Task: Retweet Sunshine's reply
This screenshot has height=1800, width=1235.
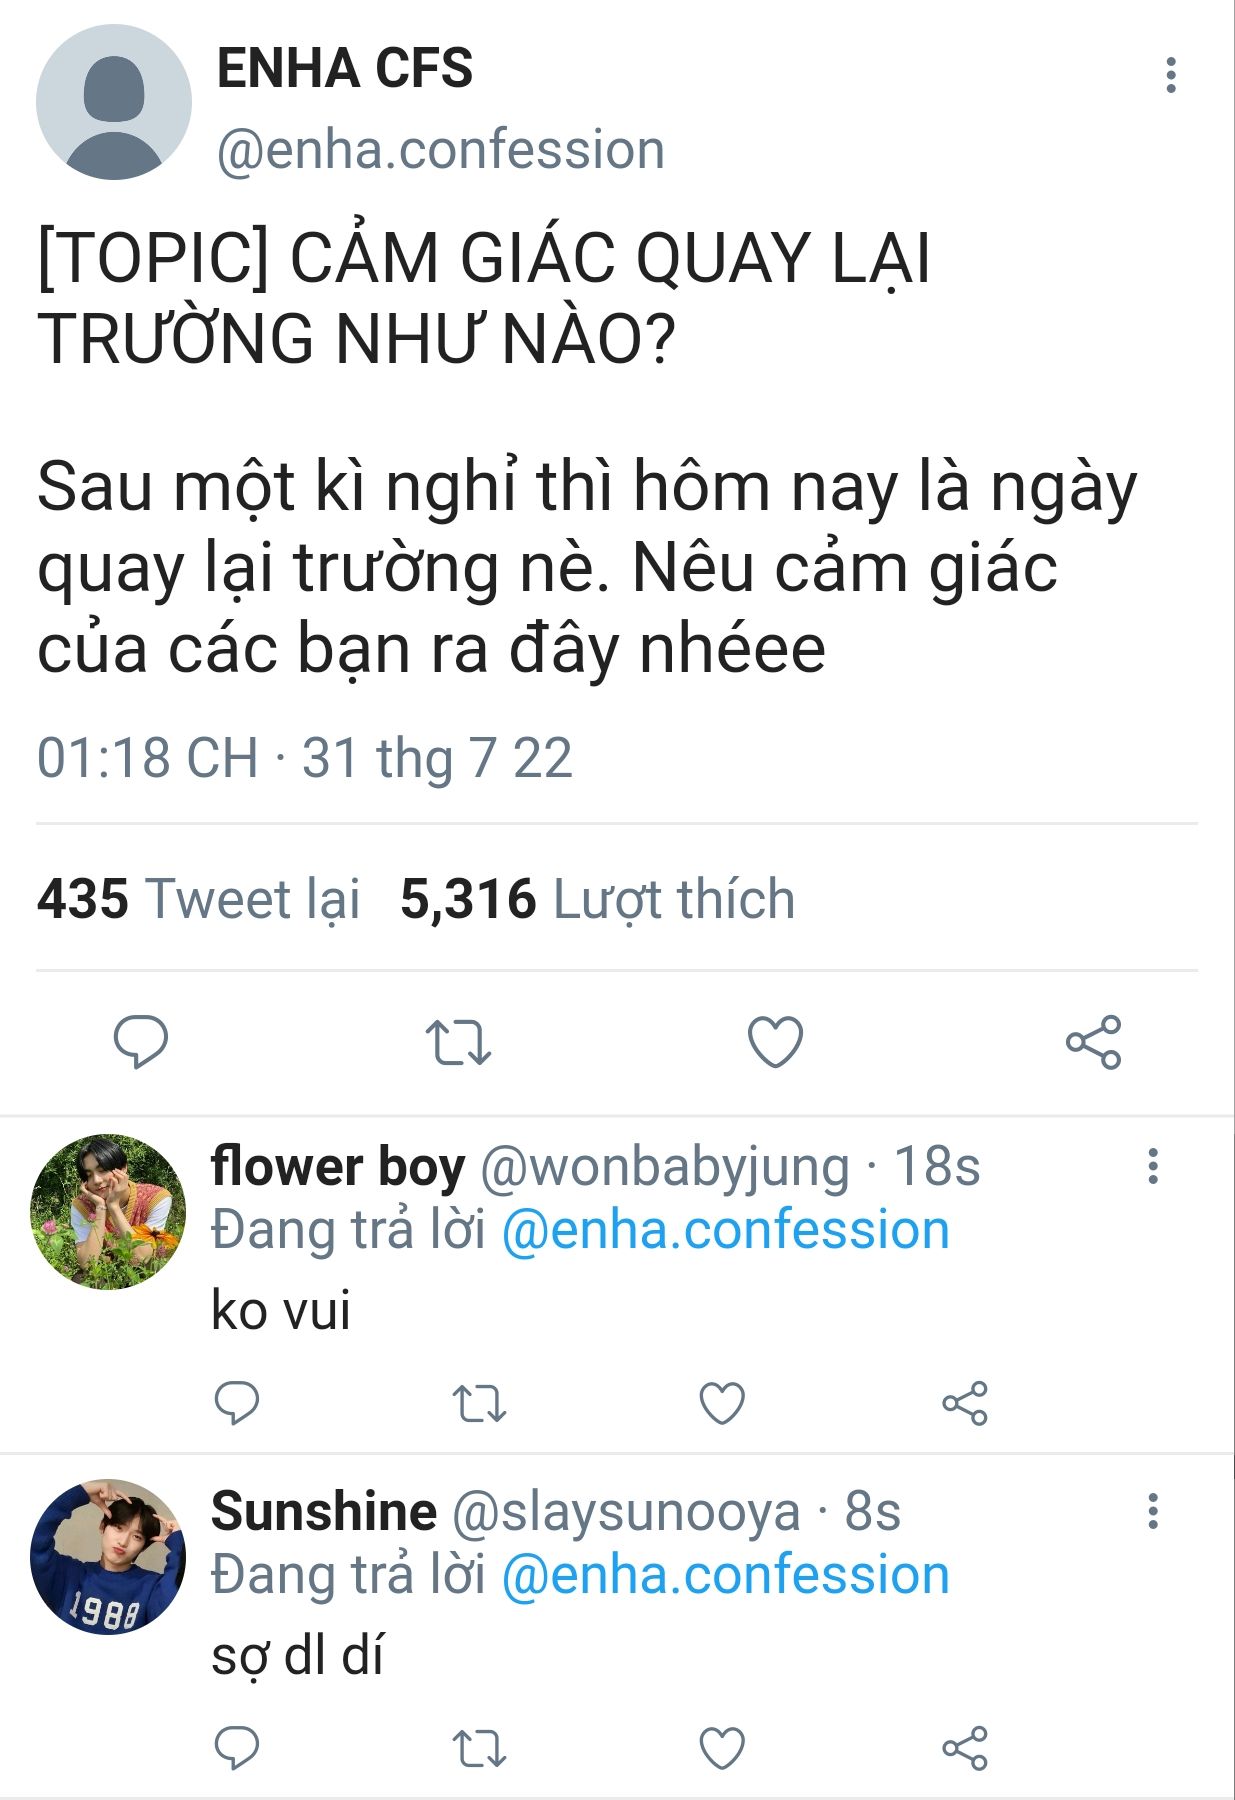Action: [x=479, y=1748]
